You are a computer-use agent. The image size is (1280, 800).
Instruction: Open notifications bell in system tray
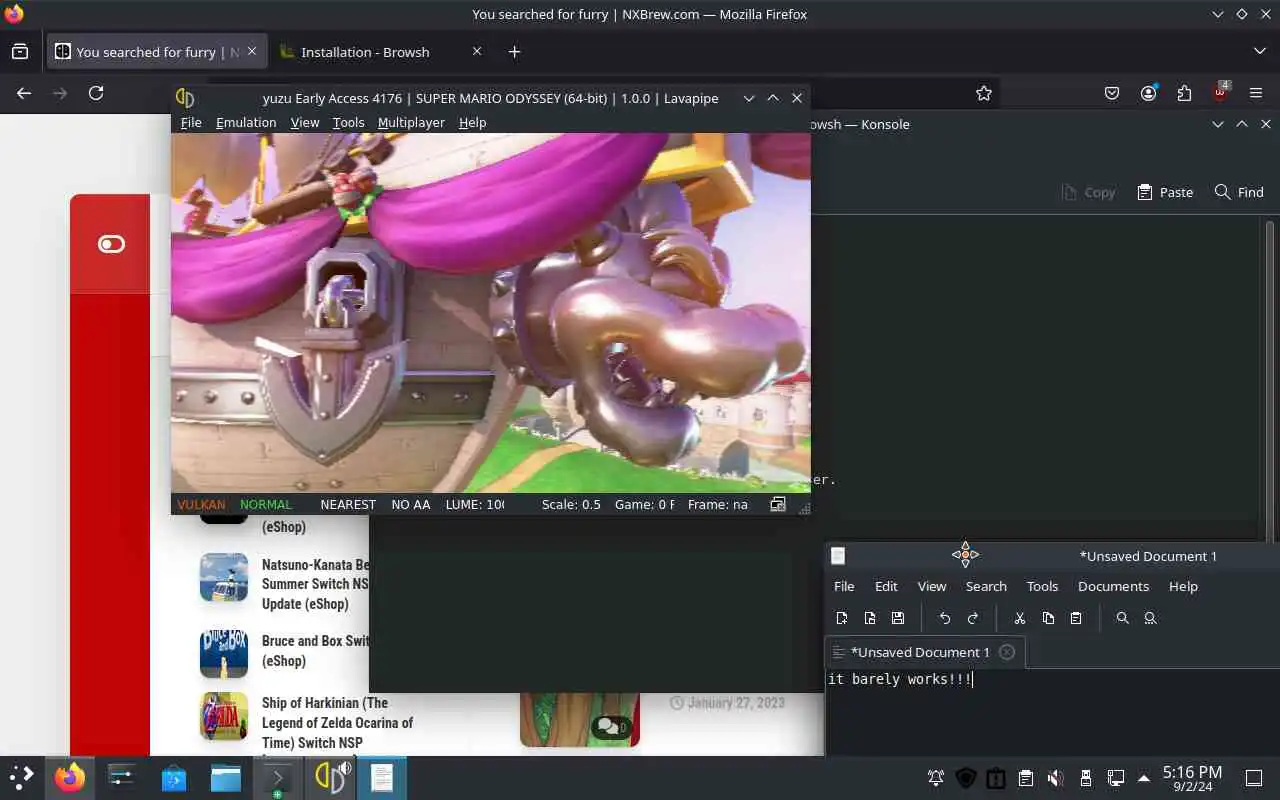(x=936, y=778)
